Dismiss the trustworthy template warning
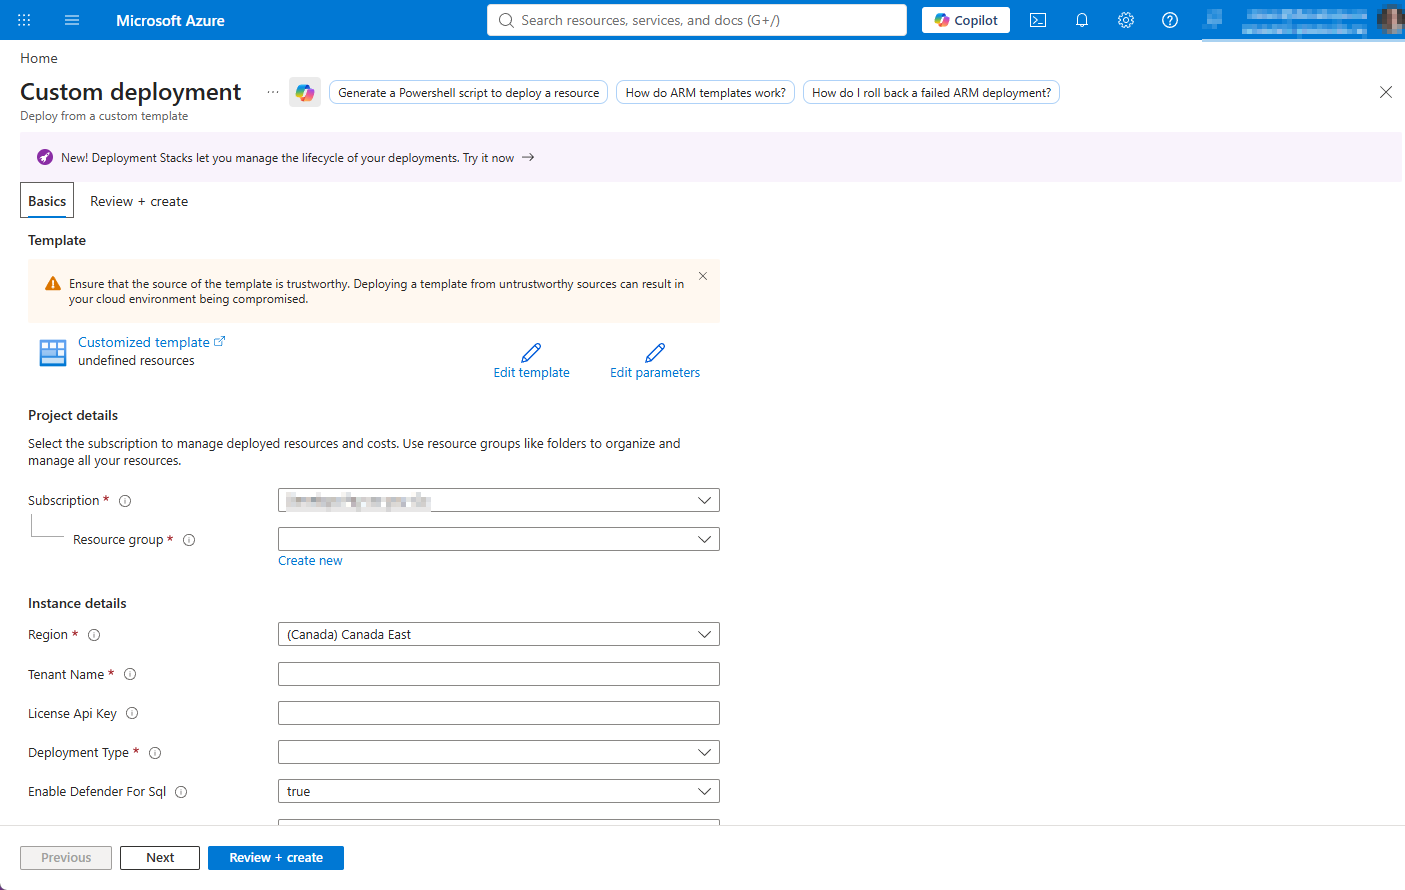This screenshot has height=890, width=1405. pyautogui.click(x=703, y=276)
